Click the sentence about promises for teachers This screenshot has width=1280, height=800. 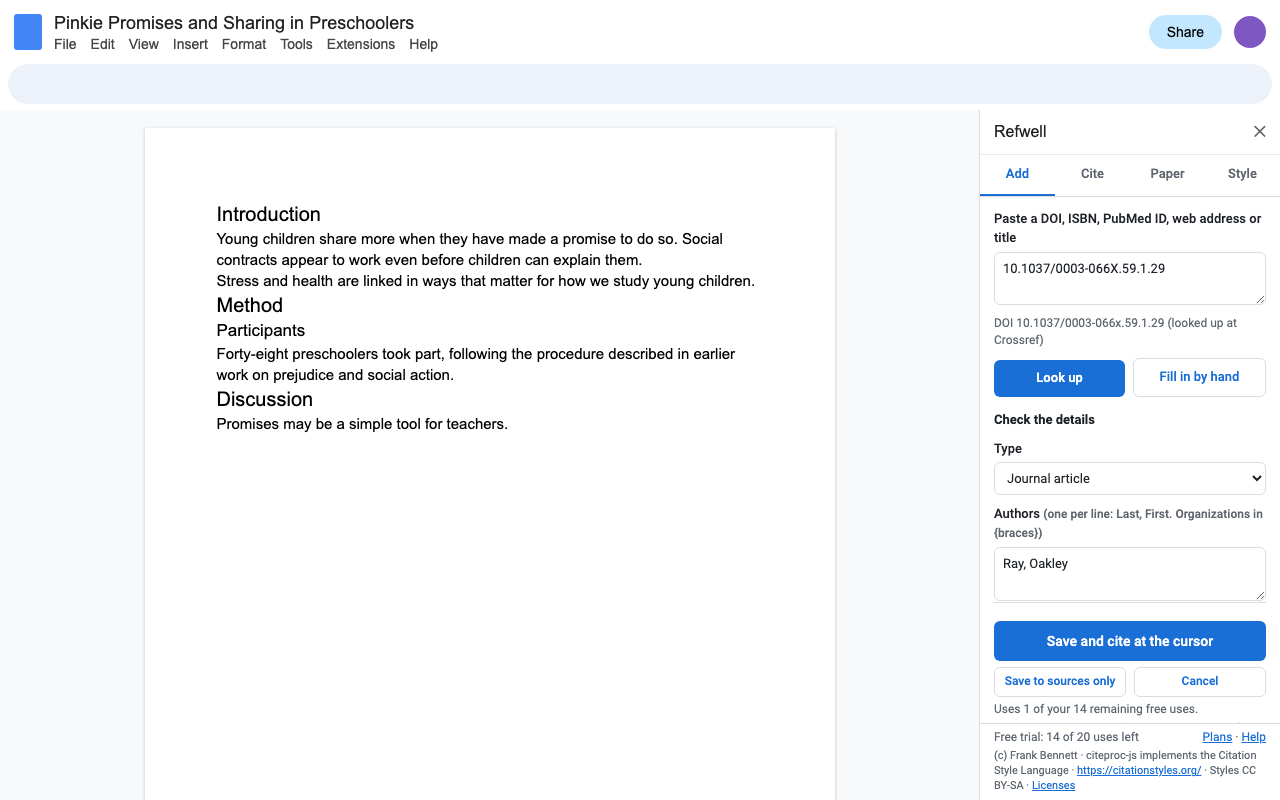pos(362,424)
